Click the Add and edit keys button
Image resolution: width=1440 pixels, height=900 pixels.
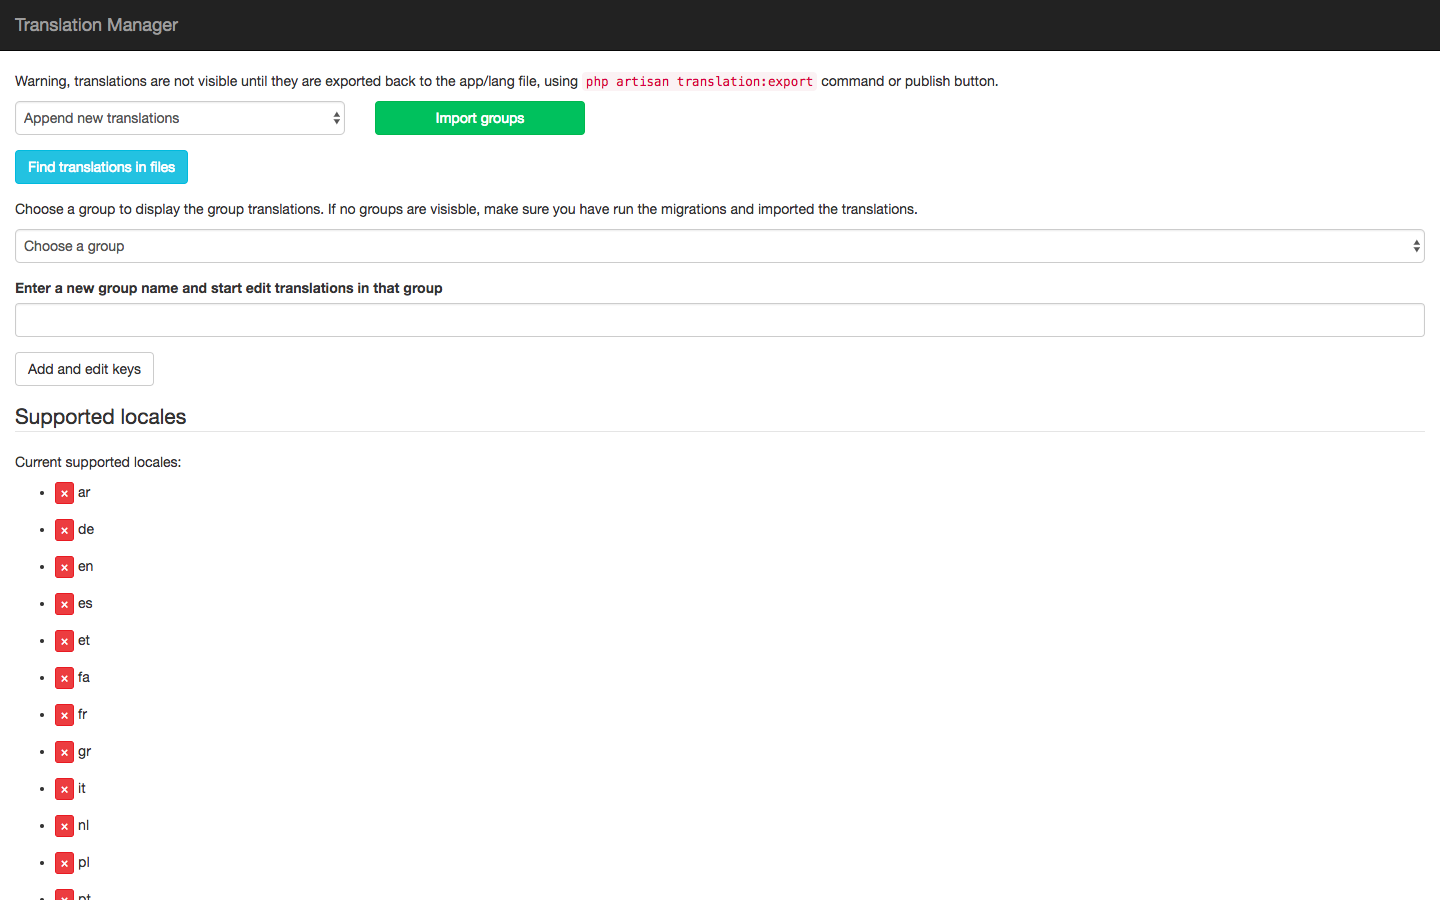pyautogui.click(x=84, y=369)
